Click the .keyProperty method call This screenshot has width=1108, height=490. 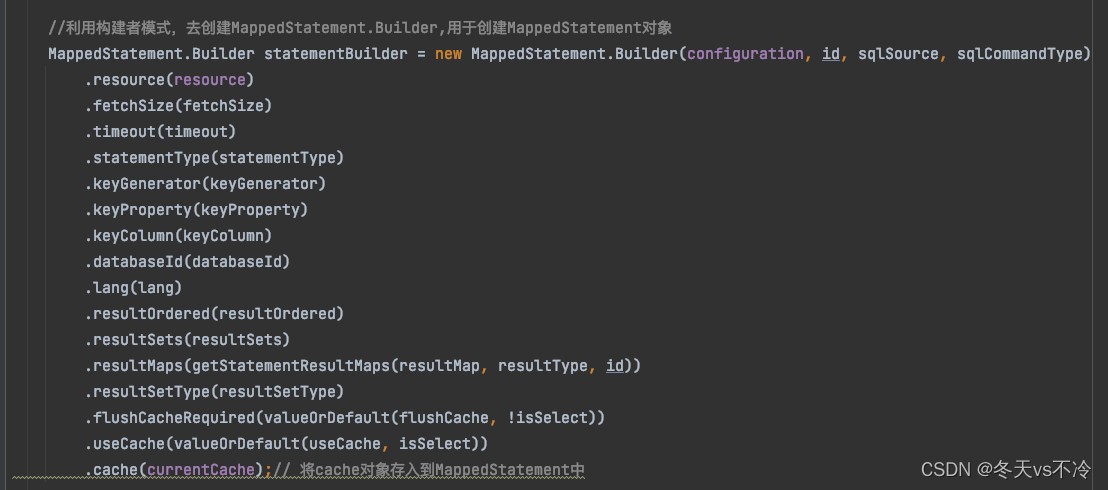coord(138,210)
